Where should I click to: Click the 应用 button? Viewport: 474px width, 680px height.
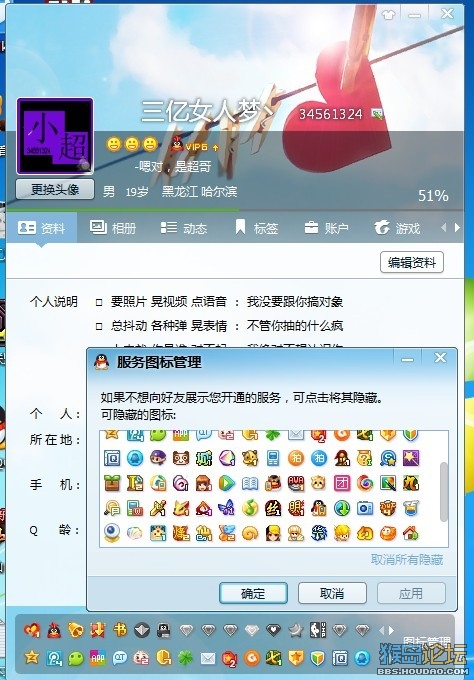click(x=411, y=593)
